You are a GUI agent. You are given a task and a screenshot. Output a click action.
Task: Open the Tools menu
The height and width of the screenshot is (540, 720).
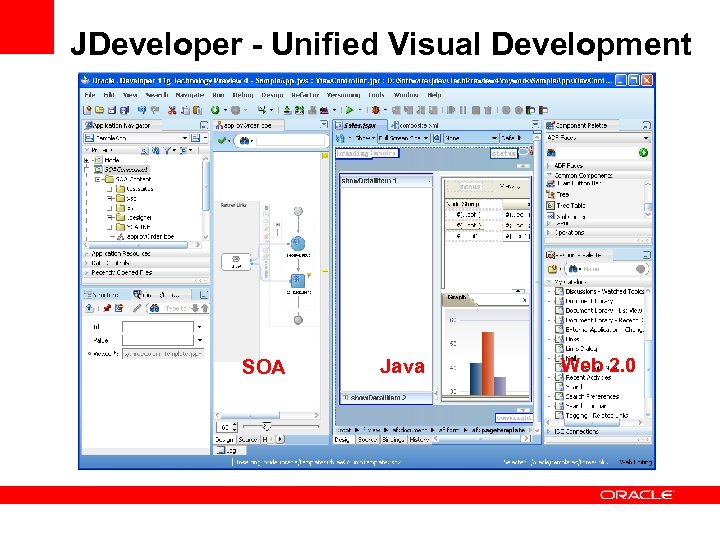376,95
